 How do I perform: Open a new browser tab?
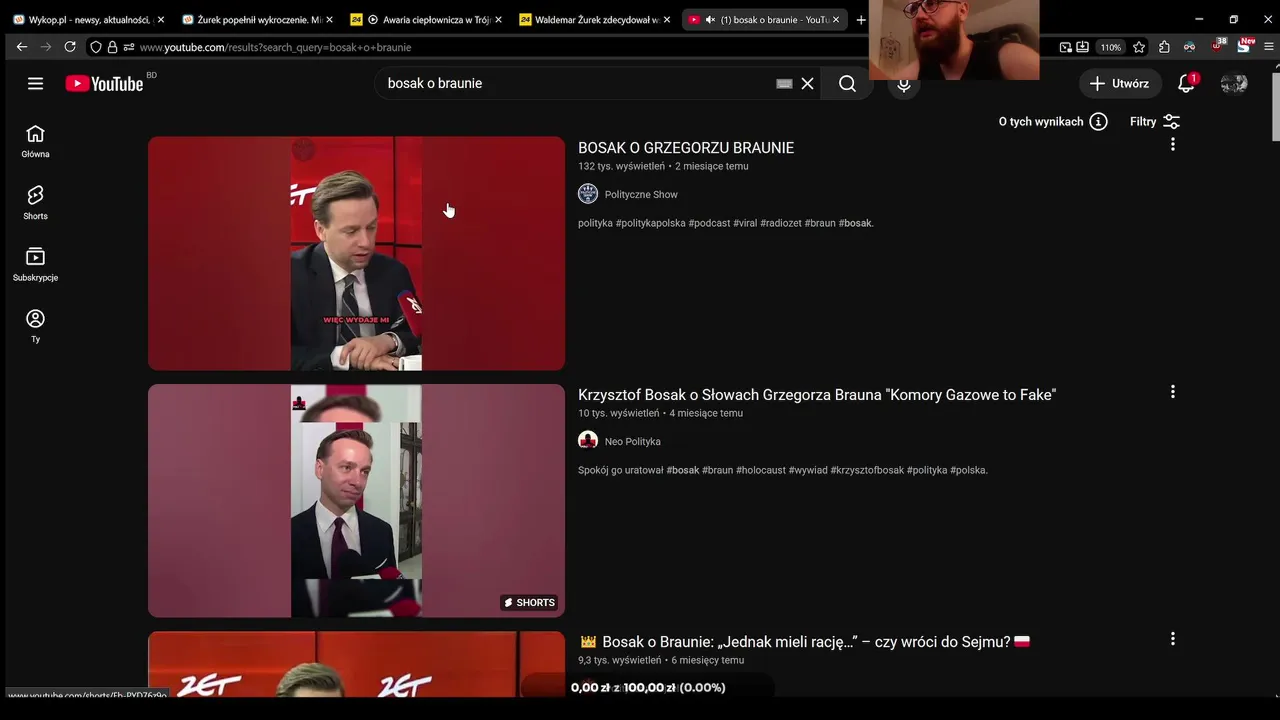[x=861, y=20]
